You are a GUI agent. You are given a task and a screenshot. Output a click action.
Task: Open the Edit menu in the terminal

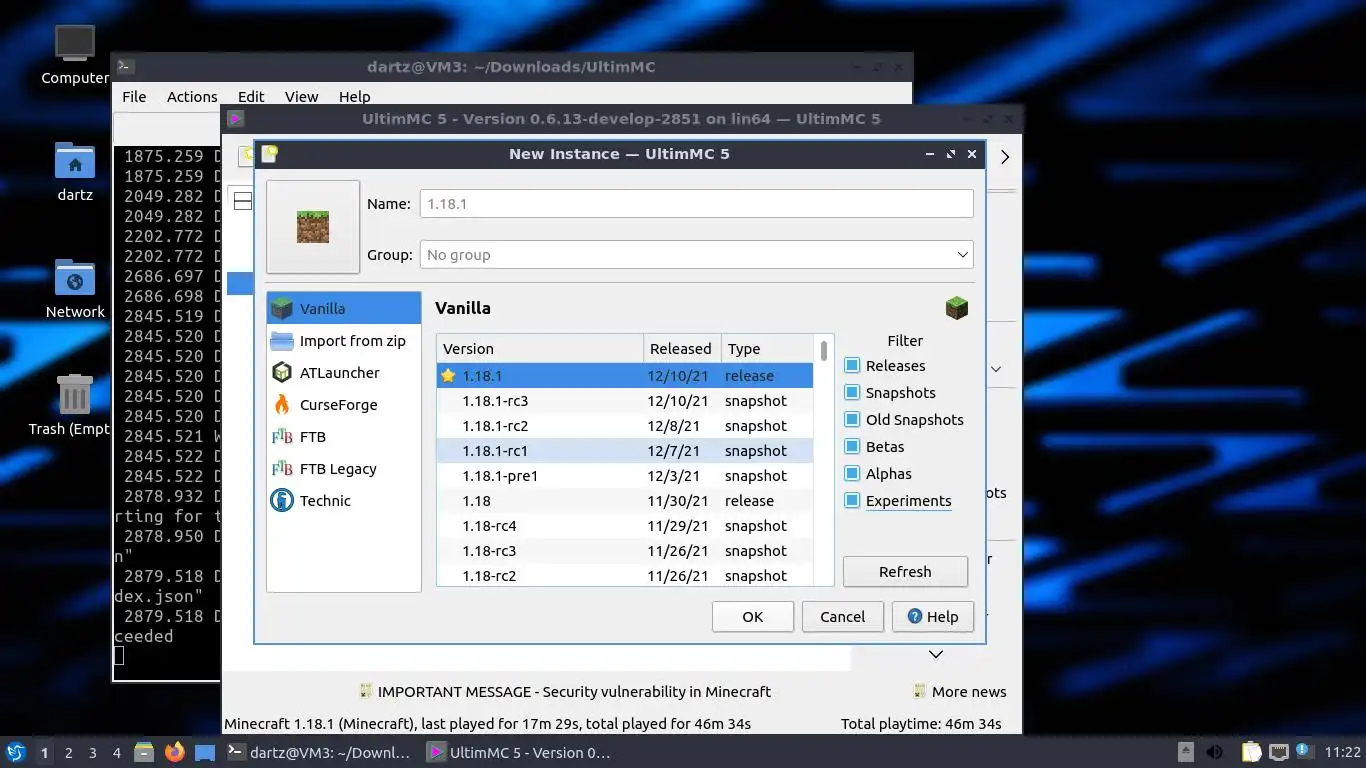point(251,97)
